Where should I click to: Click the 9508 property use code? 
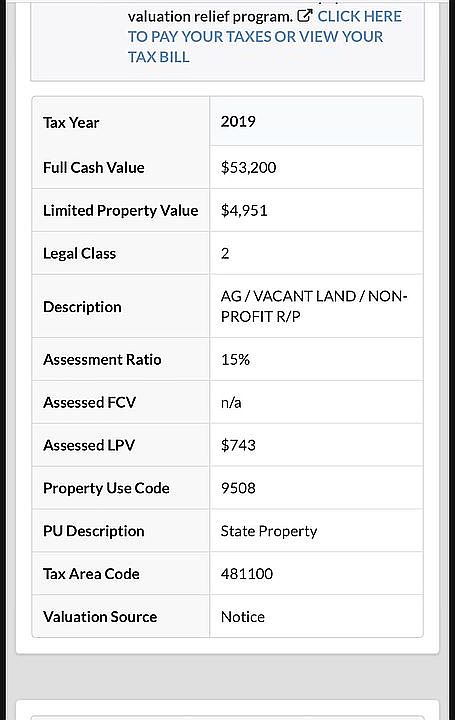(x=238, y=488)
